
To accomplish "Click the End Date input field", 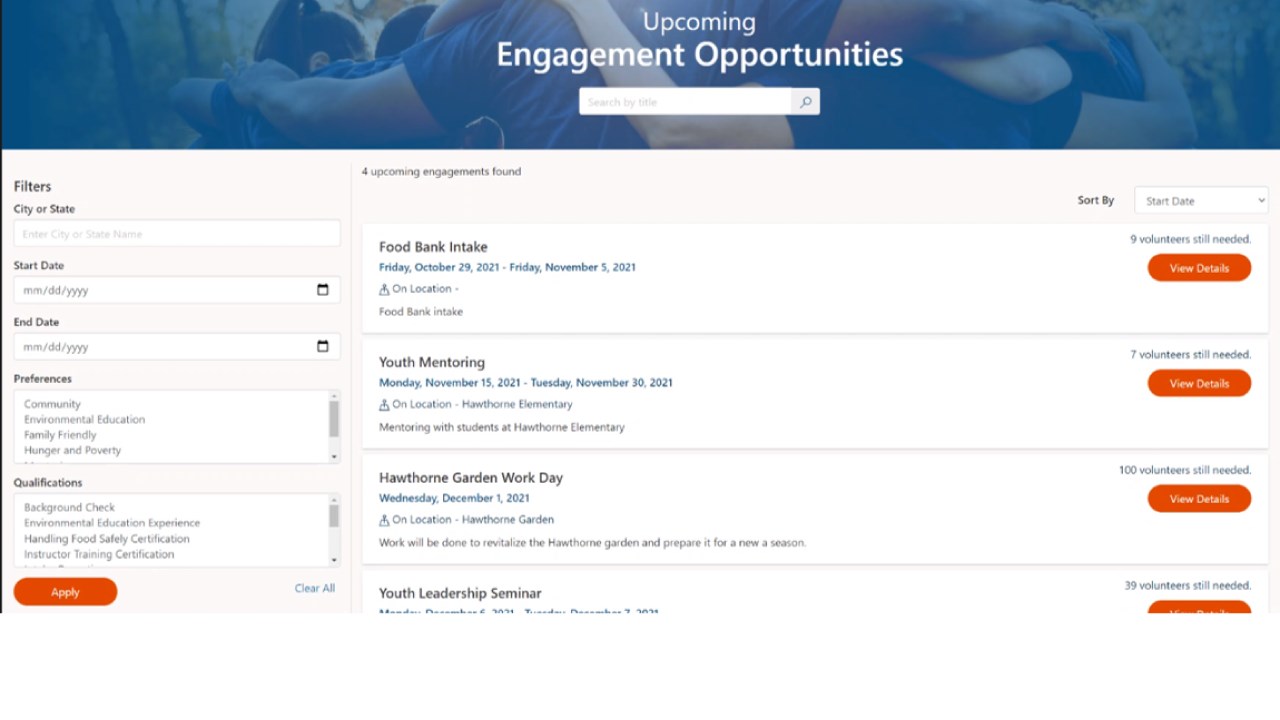I will pos(177,347).
